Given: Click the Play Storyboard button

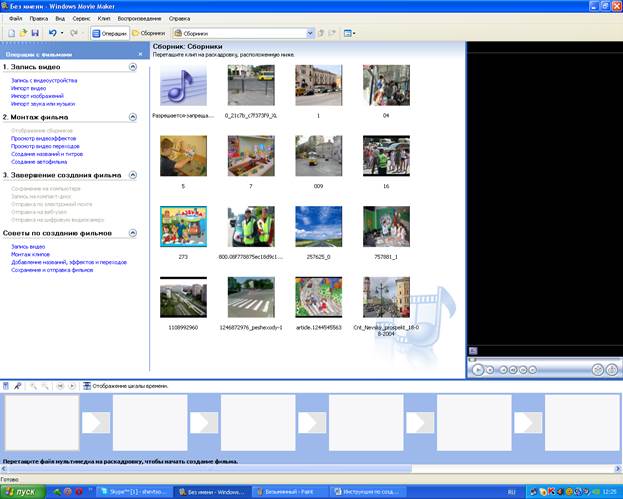Looking at the screenshot, I should [x=72, y=386].
